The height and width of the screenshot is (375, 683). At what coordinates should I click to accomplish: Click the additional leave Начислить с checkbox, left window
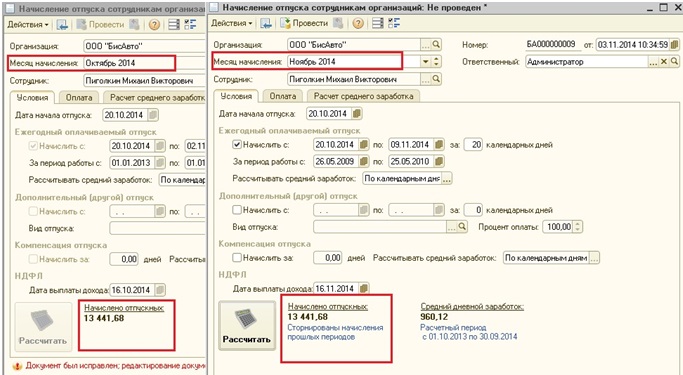[33, 211]
